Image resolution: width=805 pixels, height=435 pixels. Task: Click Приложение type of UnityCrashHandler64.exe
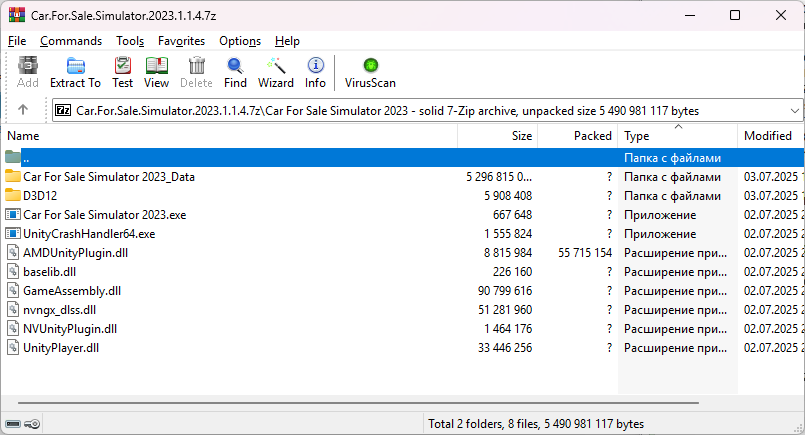pos(660,234)
